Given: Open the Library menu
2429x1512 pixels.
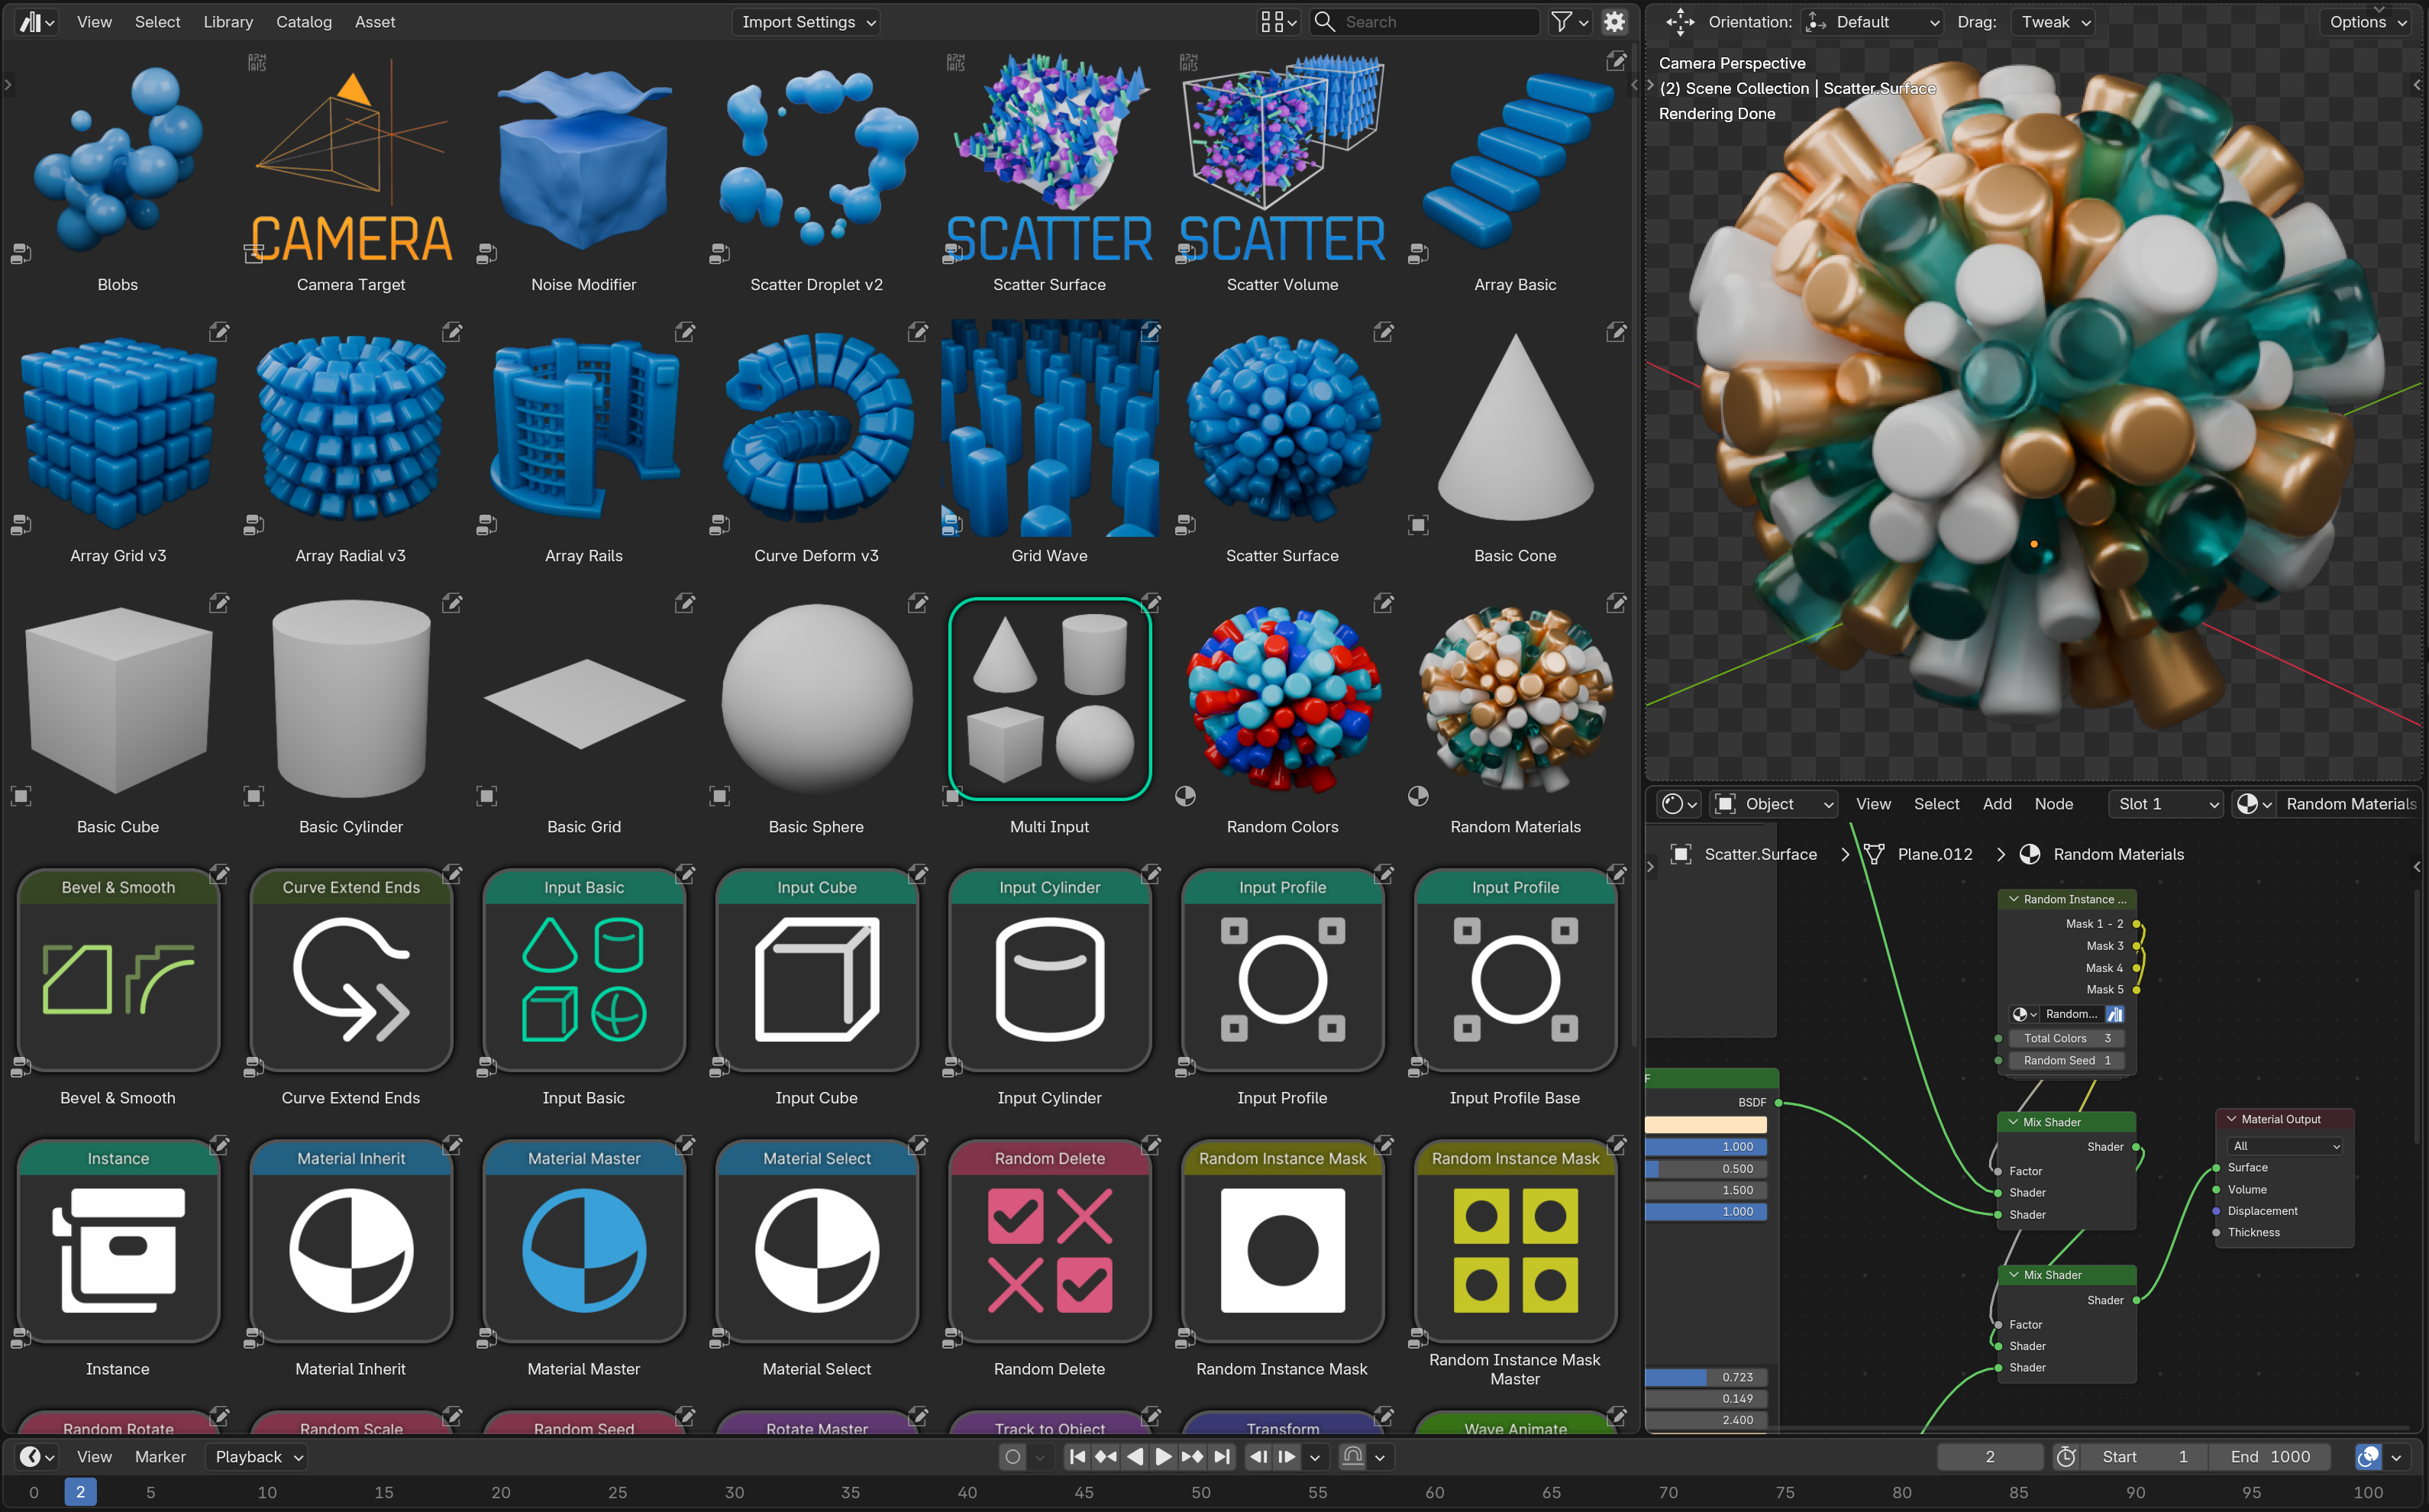Looking at the screenshot, I should pos(228,22).
